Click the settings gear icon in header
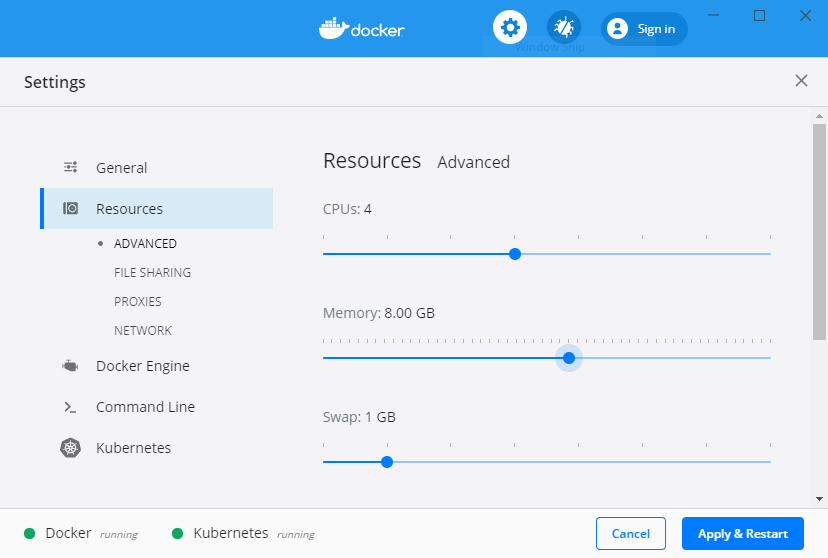This screenshot has height=558, width=828. (x=510, y=27)
